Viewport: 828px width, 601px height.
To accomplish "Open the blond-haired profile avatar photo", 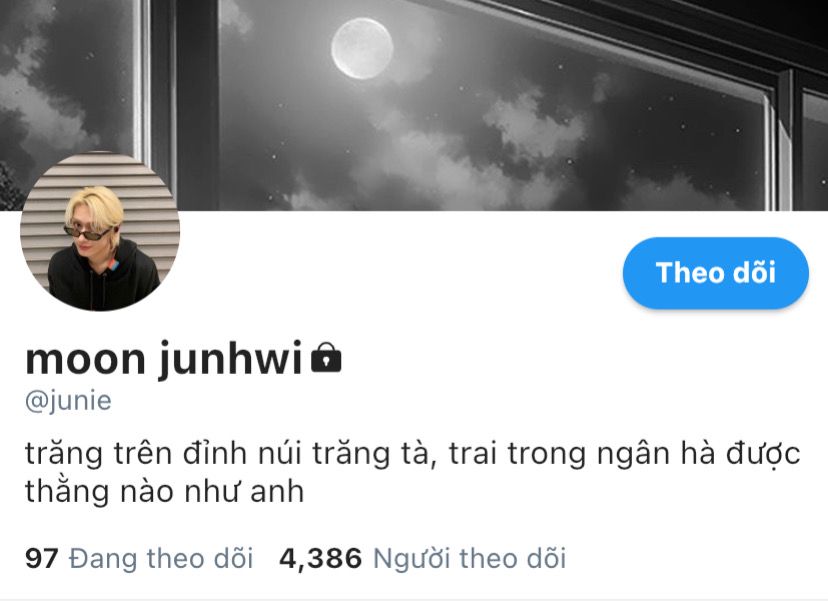I will (x=100, y=231).
